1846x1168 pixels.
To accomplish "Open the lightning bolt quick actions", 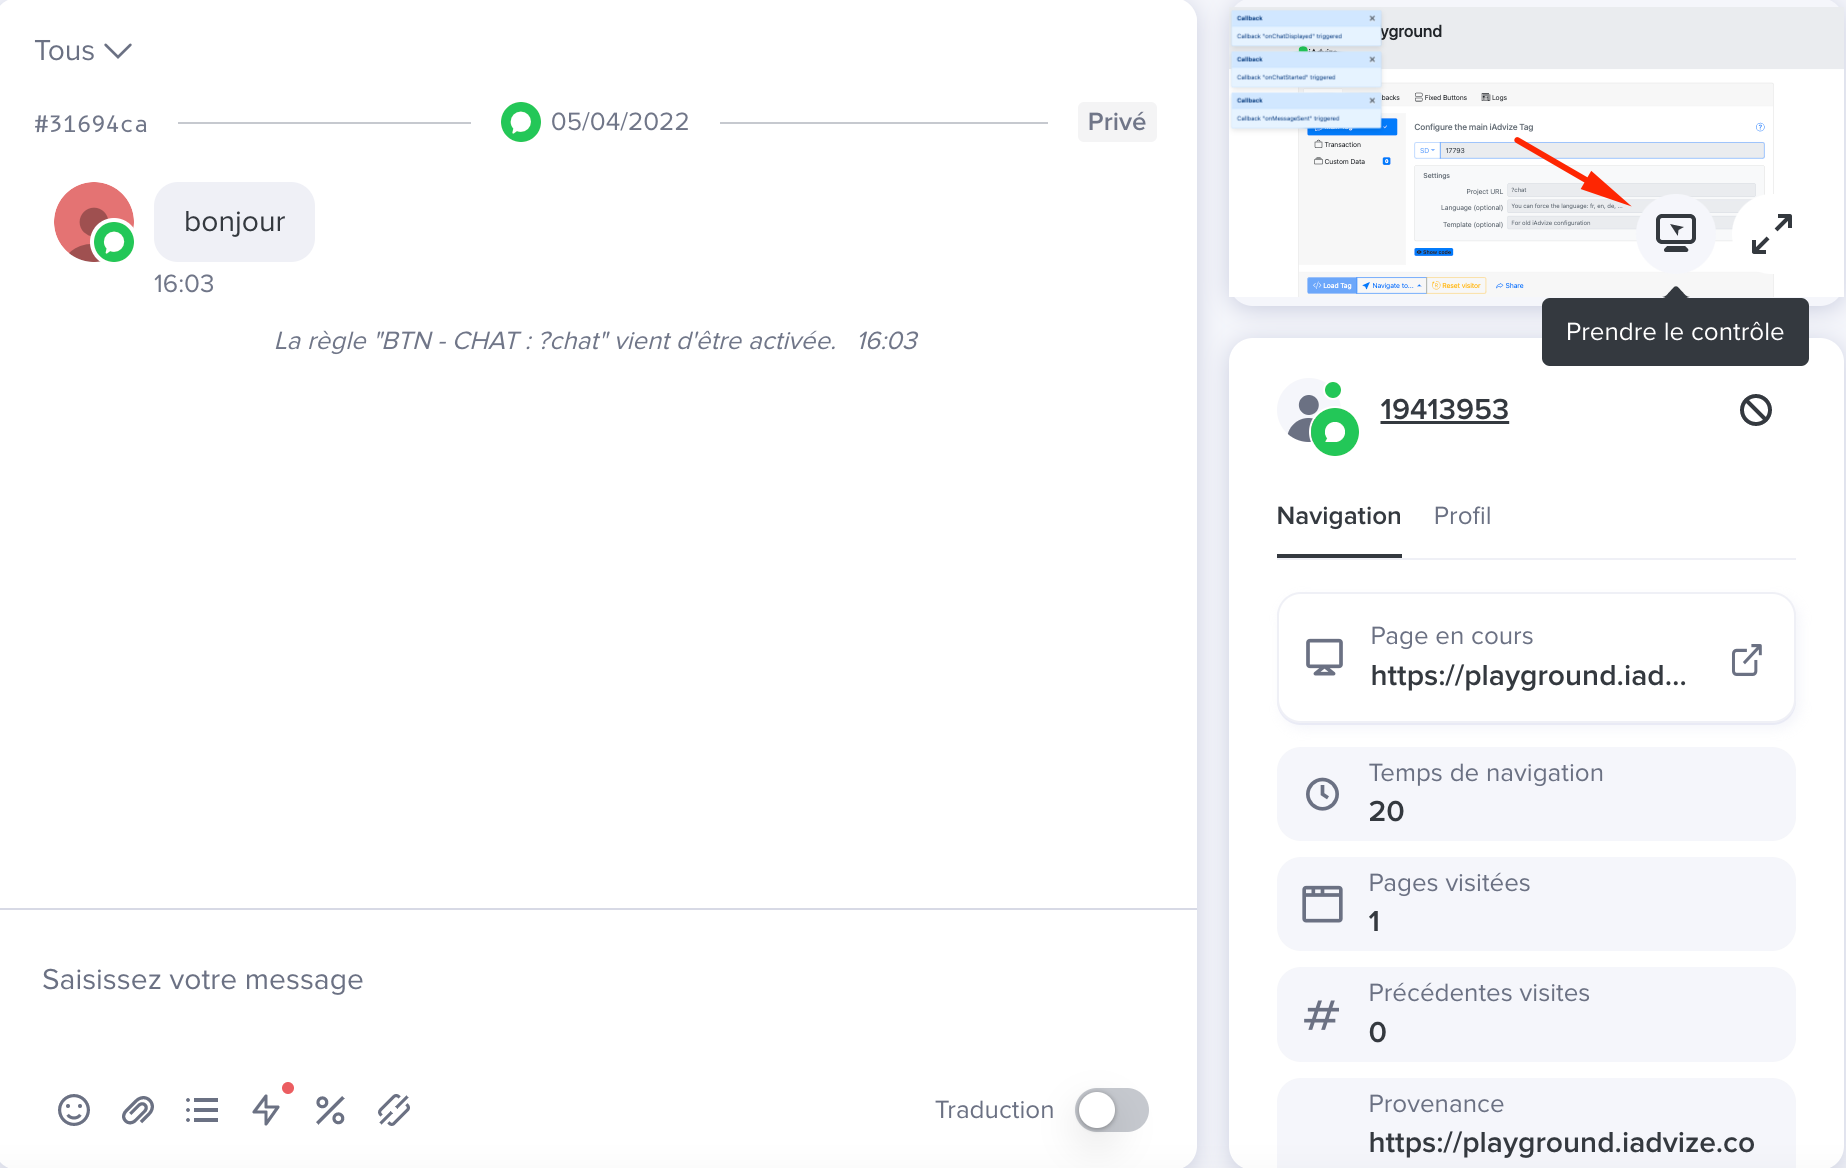I will (x=266, y=1109).
